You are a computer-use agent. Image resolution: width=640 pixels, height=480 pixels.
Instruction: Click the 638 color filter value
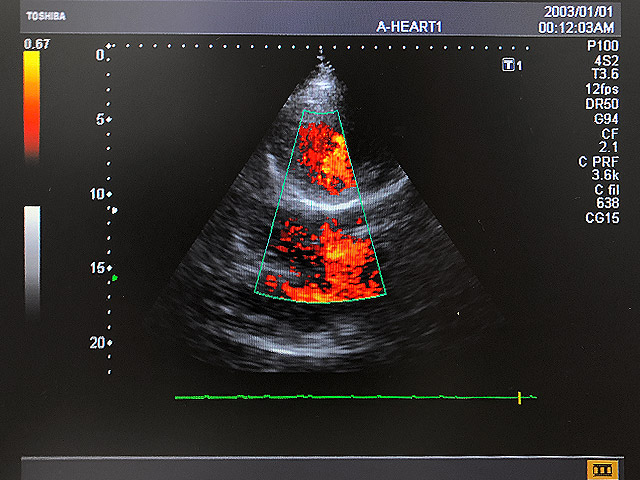pos(607,203)
